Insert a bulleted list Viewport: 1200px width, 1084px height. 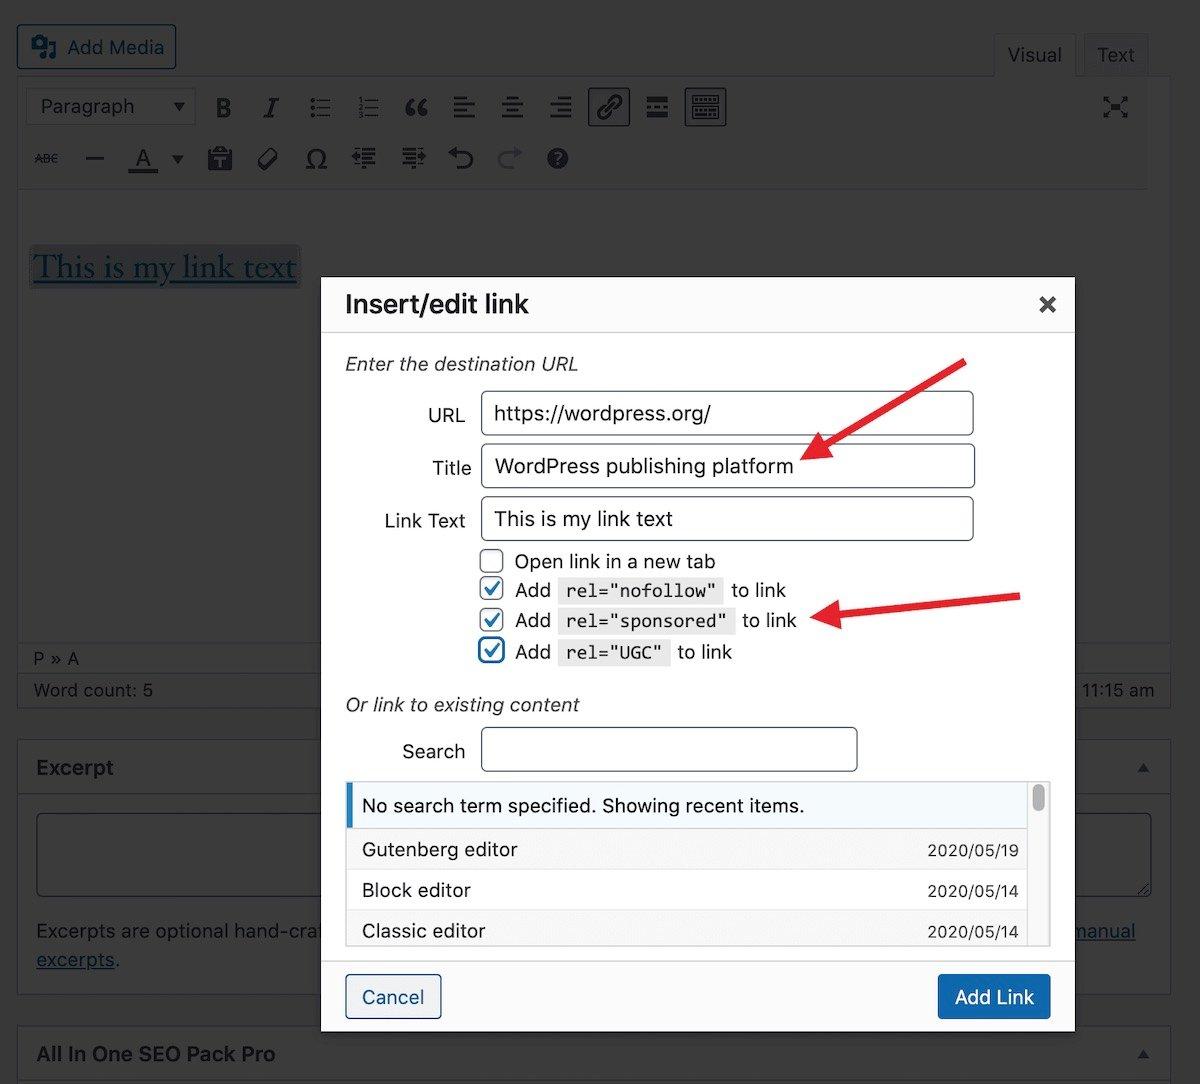[x=320, y=107]
